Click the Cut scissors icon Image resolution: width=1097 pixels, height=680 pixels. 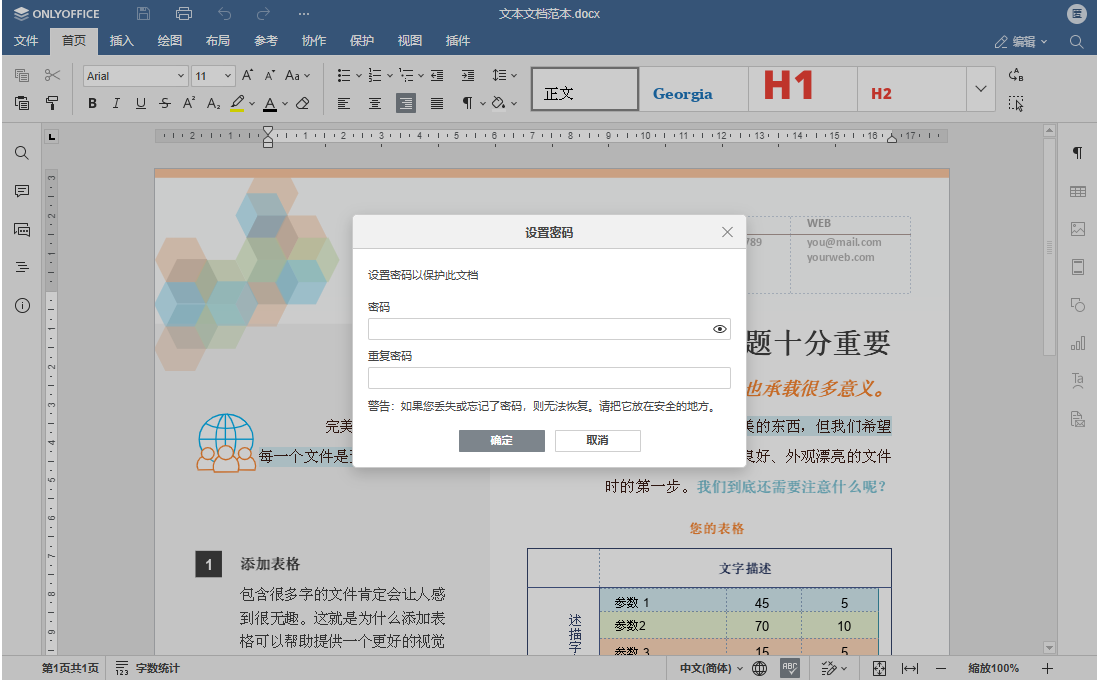(x=52, y=75)
